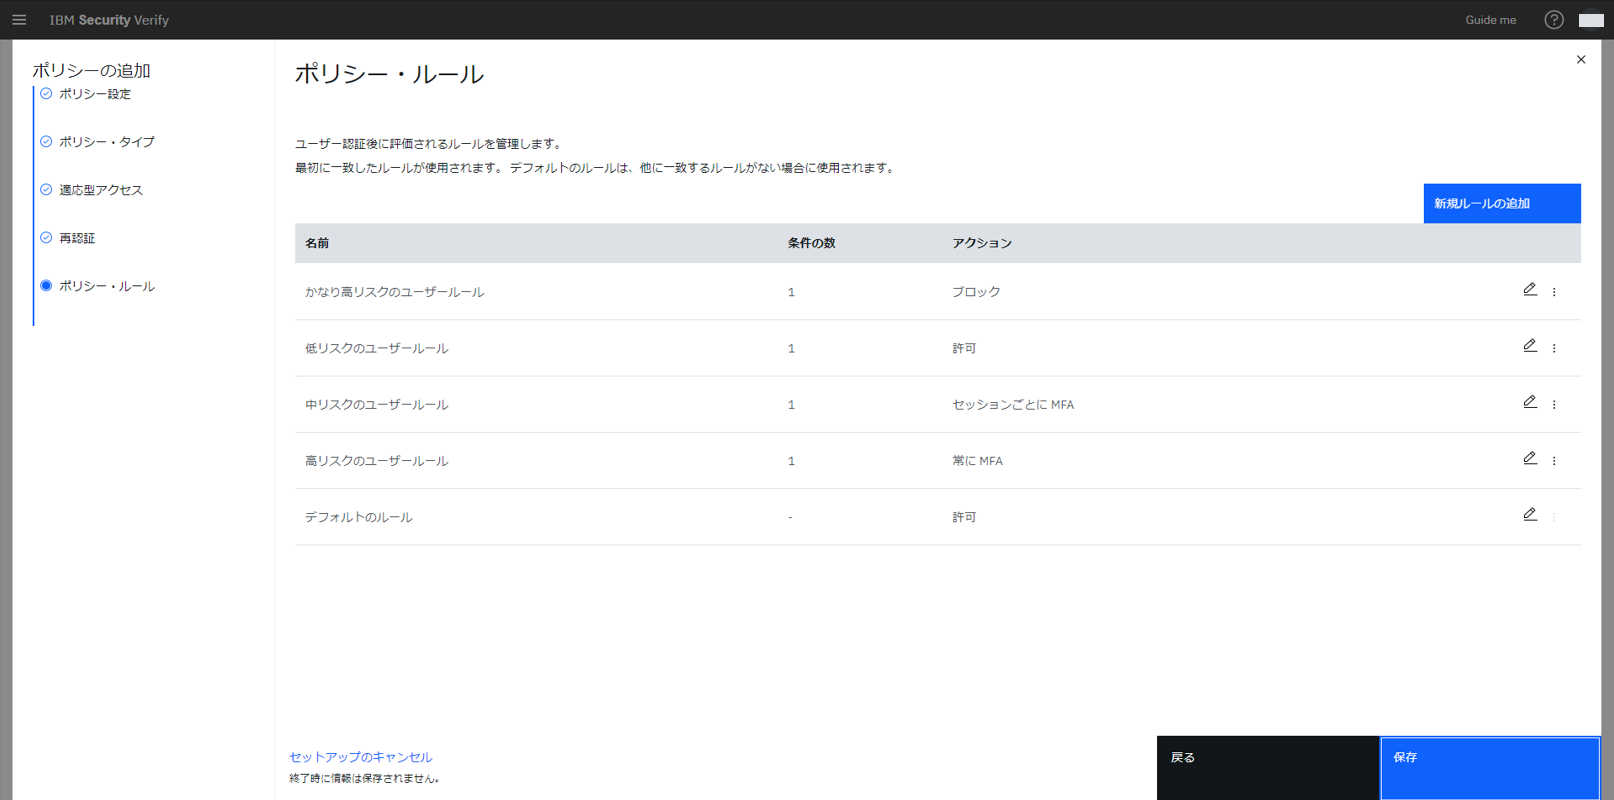Click 許可 action in デフォルトのルール row
This screenshot has width=1614, height=800.
point(964,517)
